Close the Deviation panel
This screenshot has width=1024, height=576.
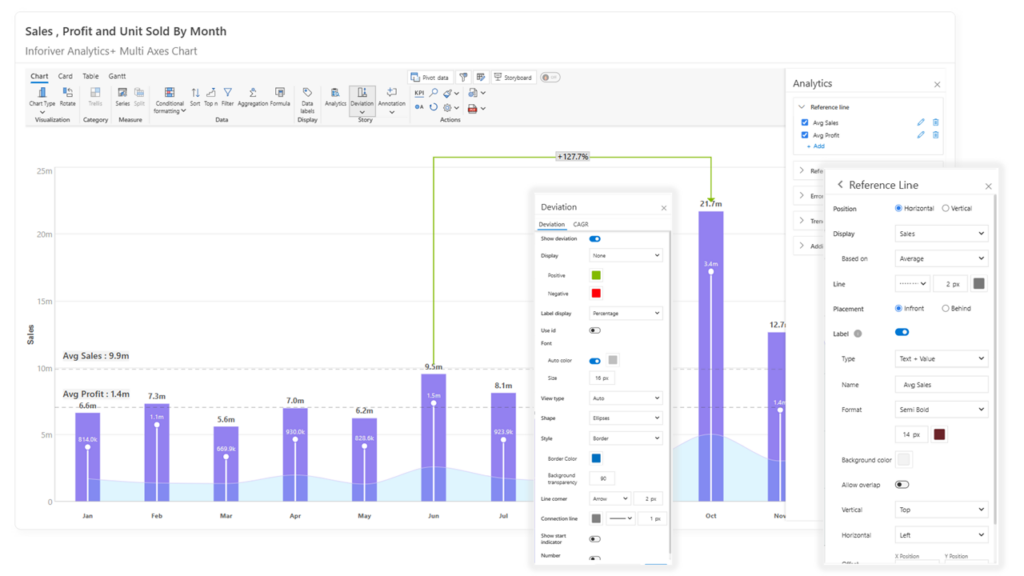(664, 208)
